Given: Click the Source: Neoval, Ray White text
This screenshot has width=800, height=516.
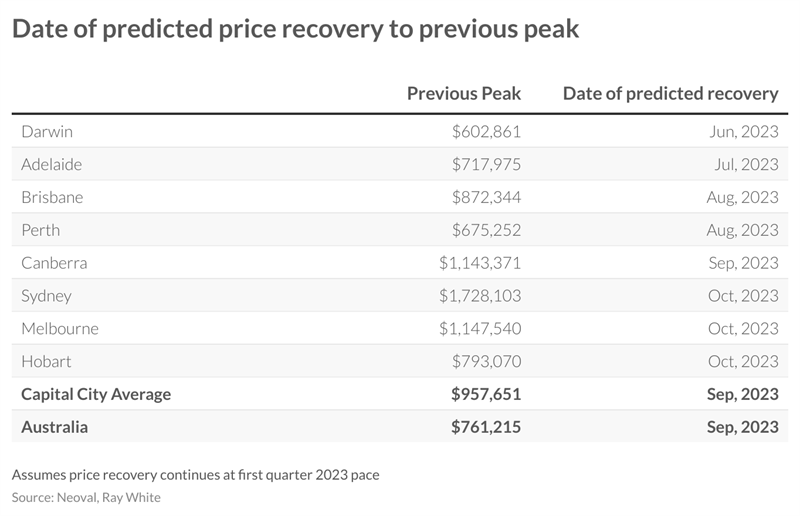Looking at the screenshot, I should 86,498.
